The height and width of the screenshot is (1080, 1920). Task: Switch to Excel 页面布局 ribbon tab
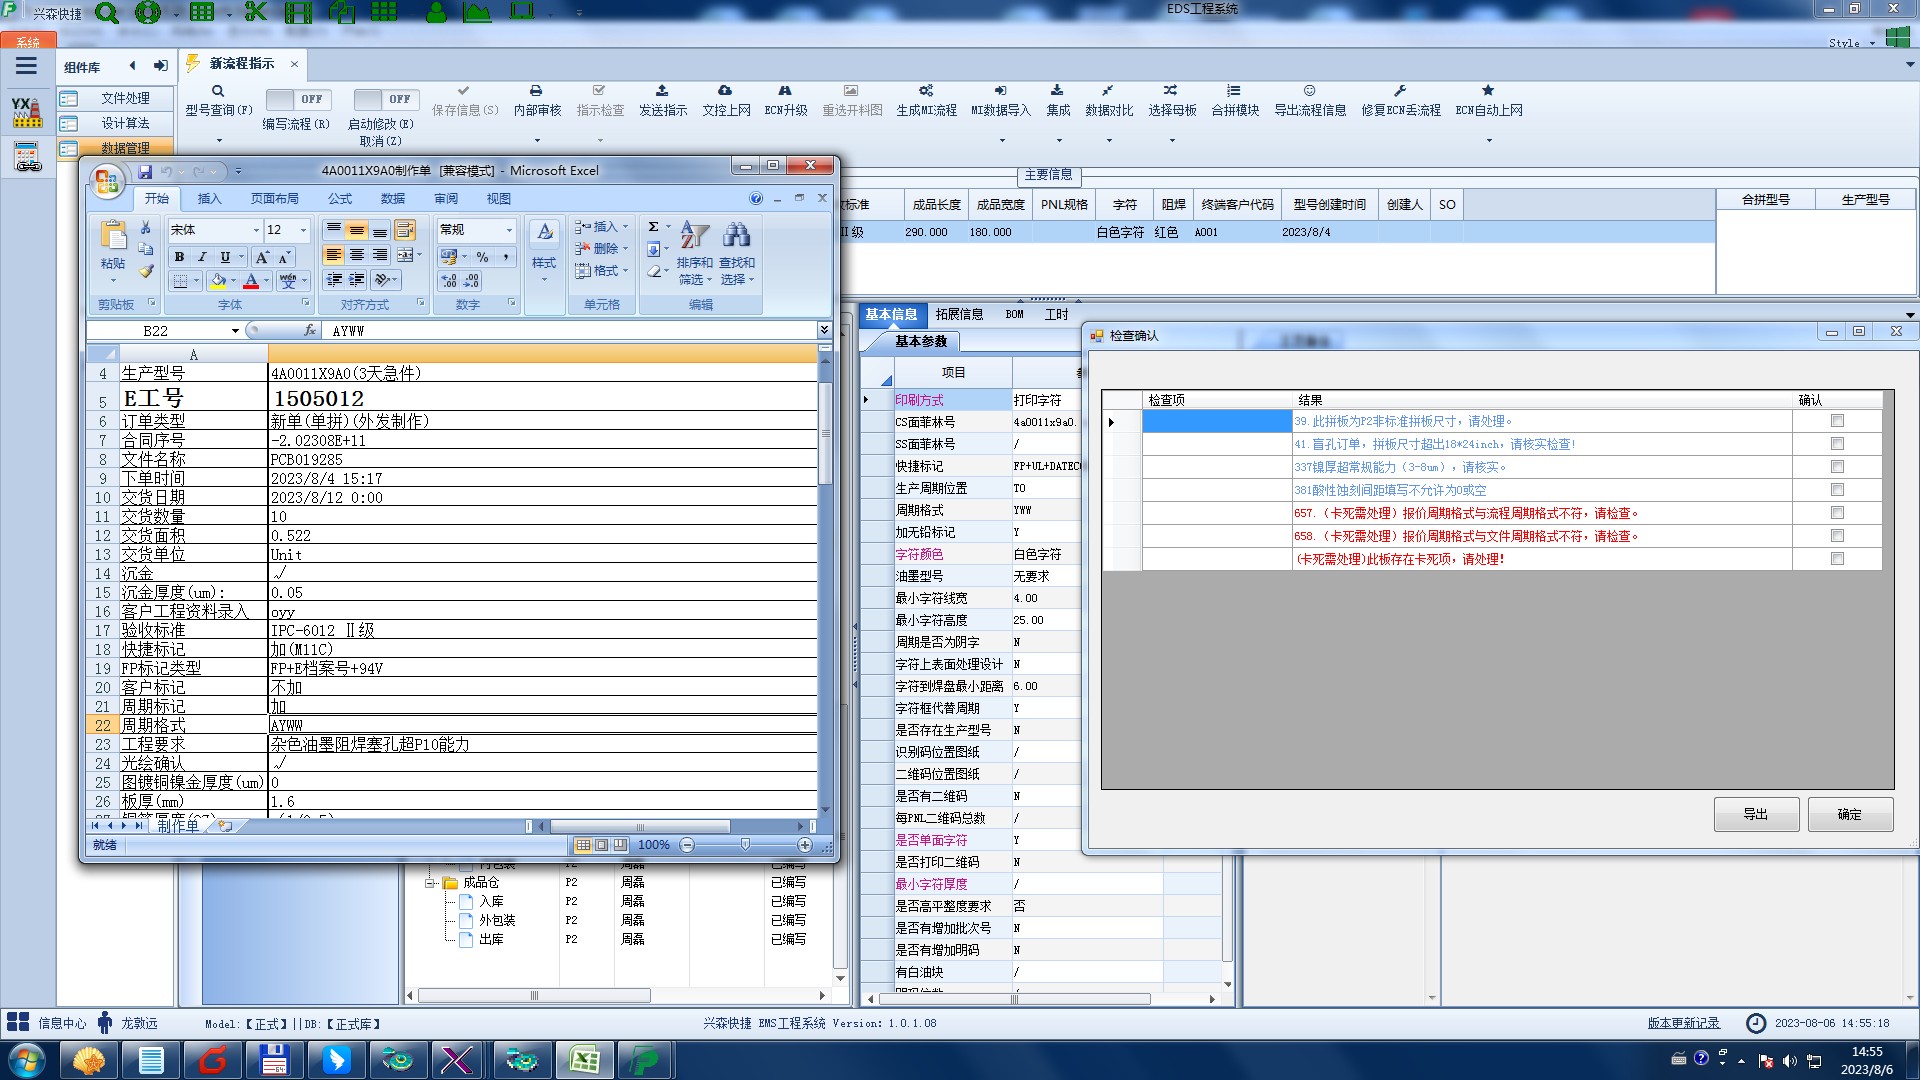click(x=274, y=199)
